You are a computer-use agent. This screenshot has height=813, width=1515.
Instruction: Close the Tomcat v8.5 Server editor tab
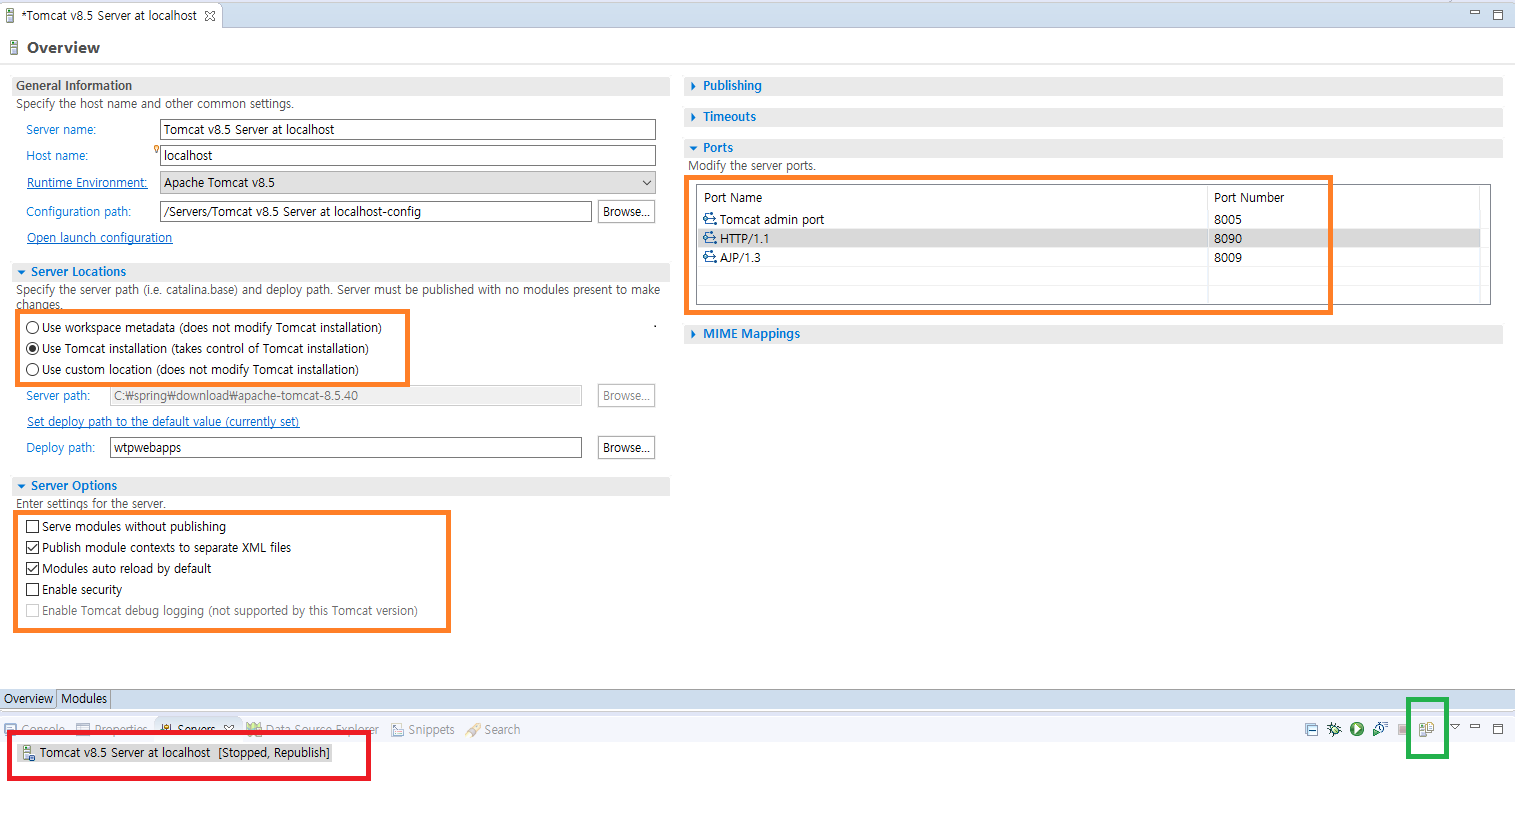tap(210, 16)
